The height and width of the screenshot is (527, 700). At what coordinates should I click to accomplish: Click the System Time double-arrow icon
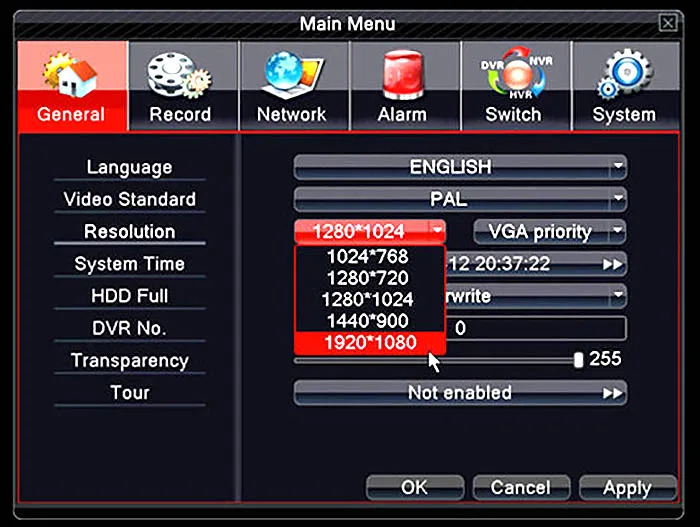click(x=613, y=264)
